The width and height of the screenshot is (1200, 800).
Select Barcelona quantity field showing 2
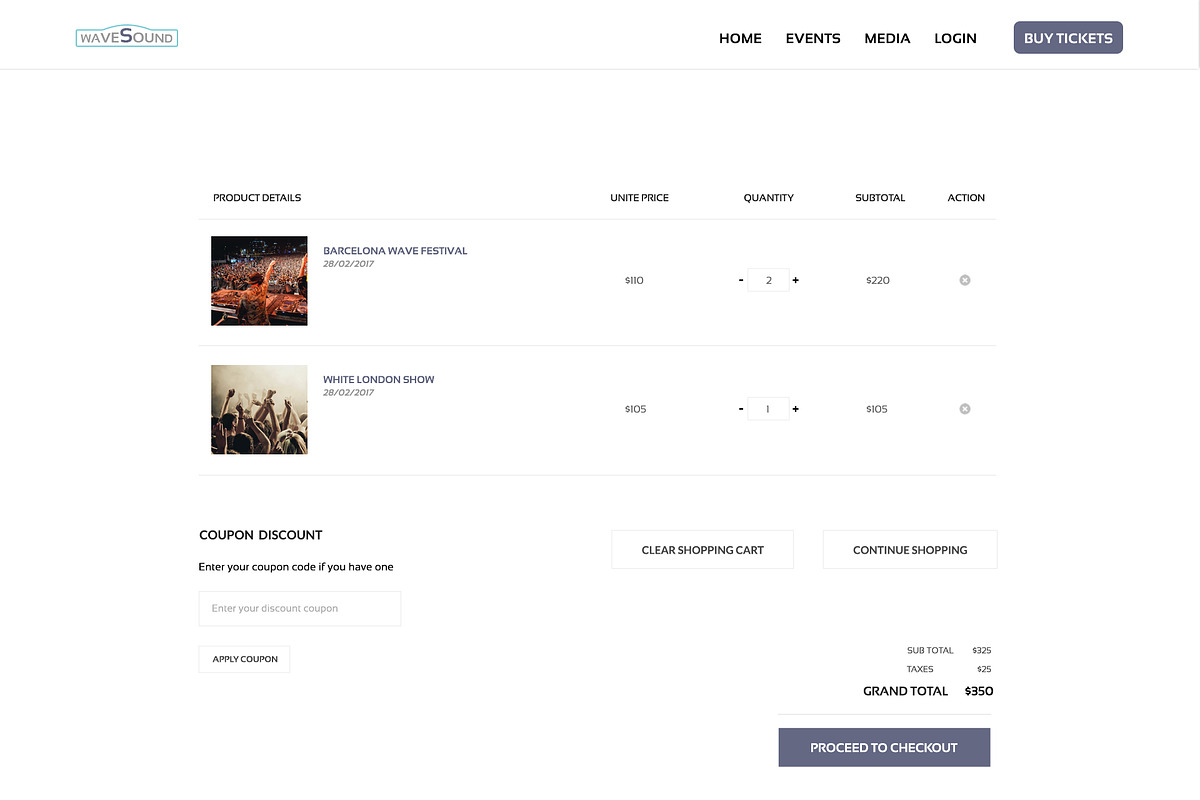click(768, 280)
